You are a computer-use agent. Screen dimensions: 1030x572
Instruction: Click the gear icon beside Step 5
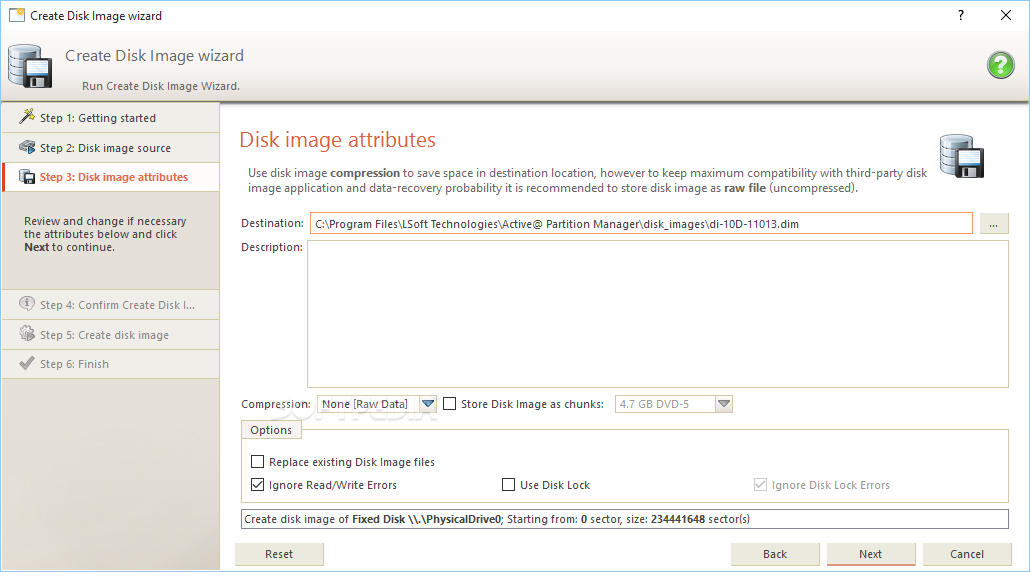pos(27,334)
